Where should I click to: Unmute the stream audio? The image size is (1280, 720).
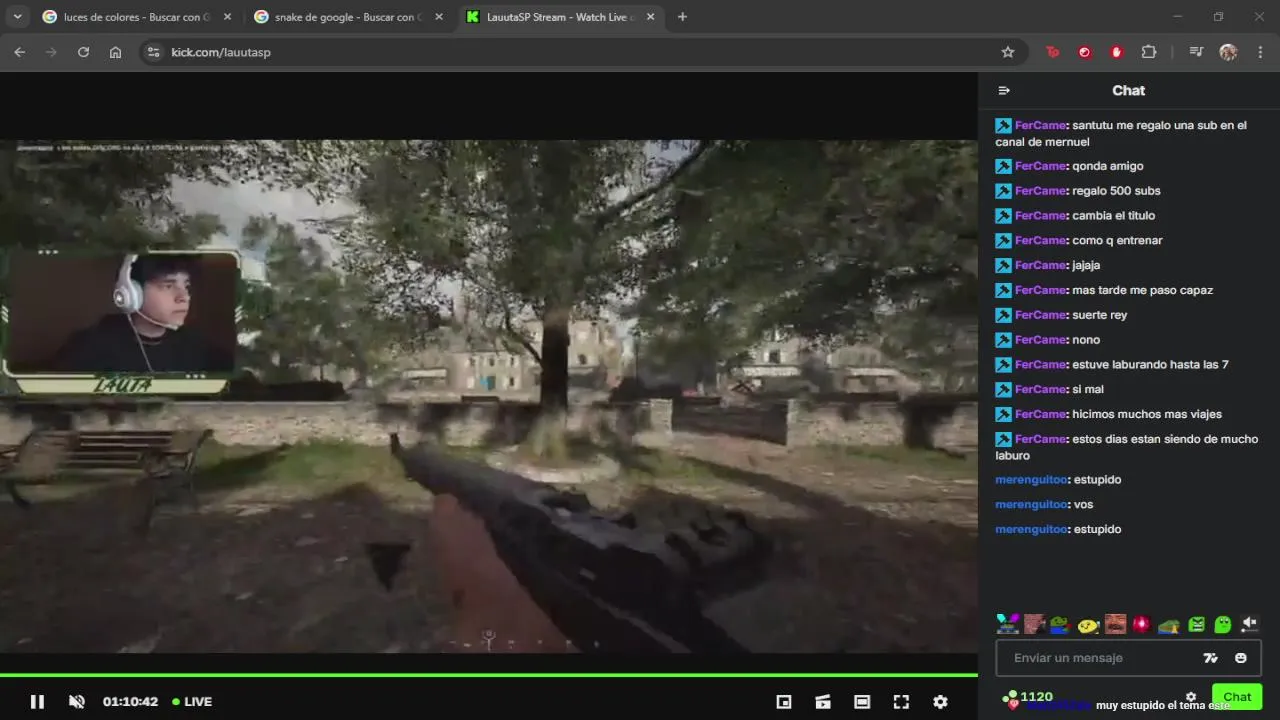click(77, 702)
